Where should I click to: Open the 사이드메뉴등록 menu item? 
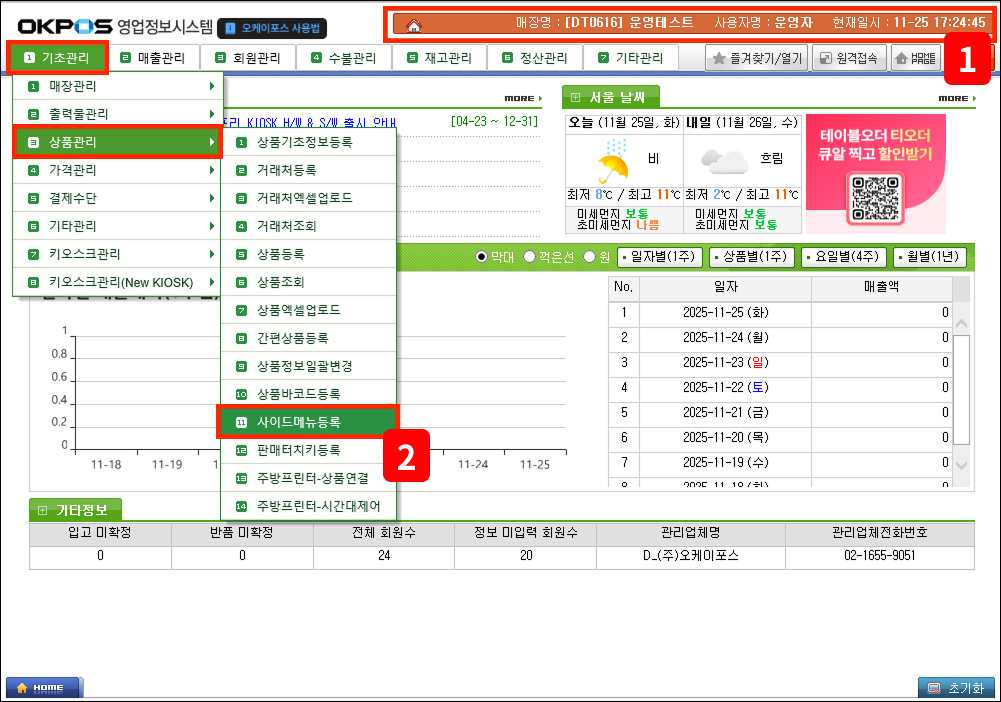coord(307,422)
